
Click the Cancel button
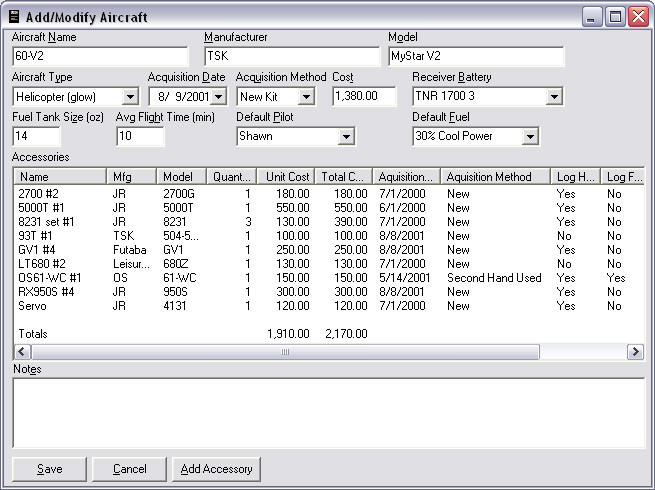[129, 469]
